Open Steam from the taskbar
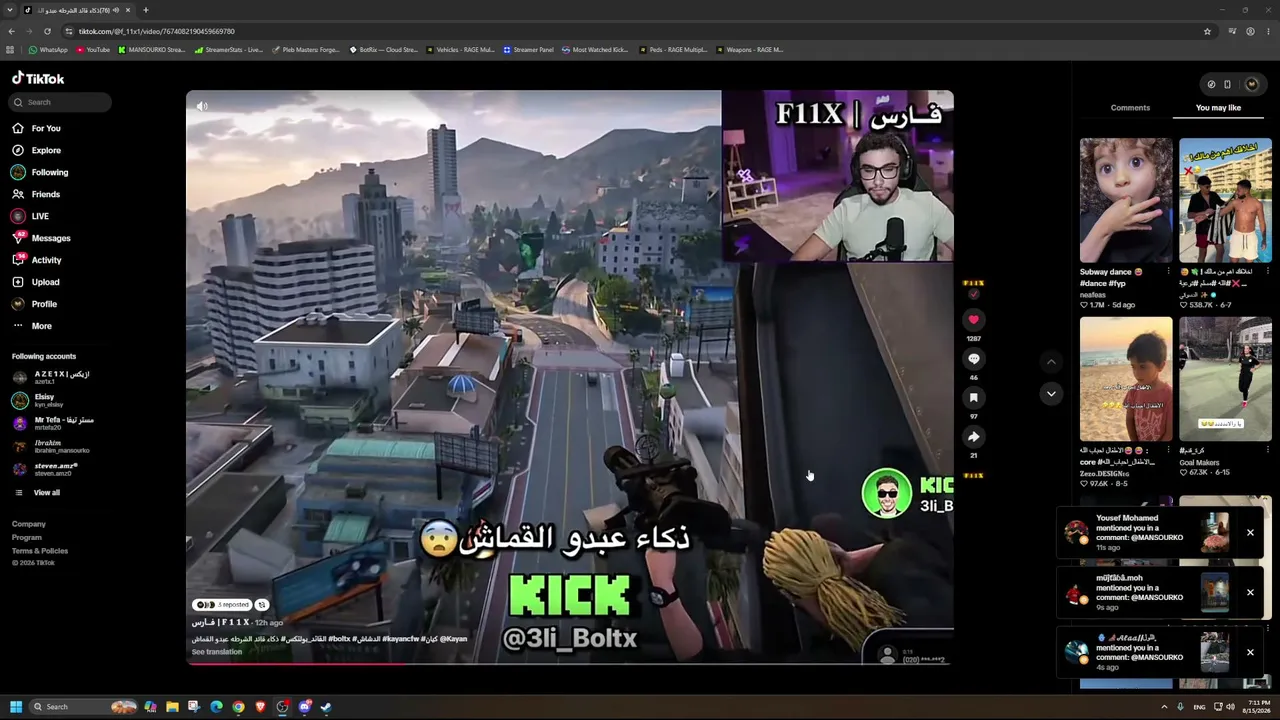 (326, 707)
